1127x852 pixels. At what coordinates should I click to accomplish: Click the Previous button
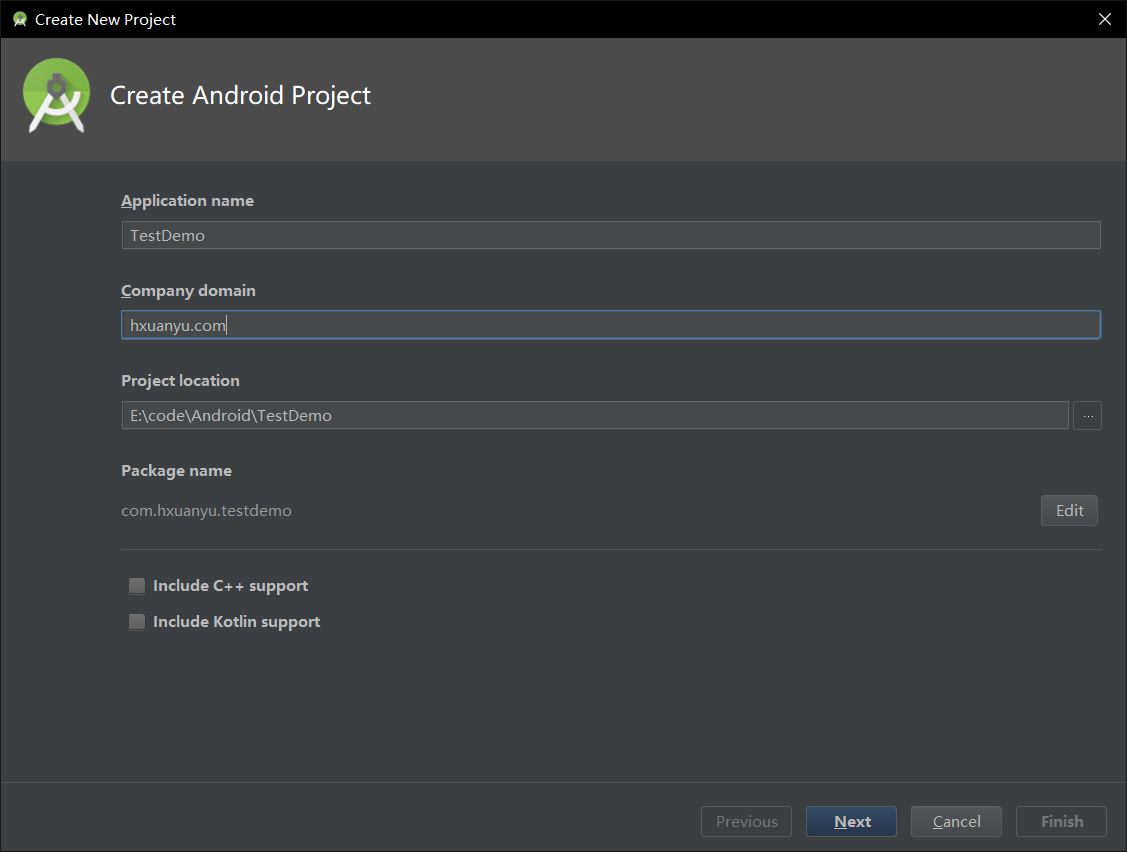coord(746,822)
